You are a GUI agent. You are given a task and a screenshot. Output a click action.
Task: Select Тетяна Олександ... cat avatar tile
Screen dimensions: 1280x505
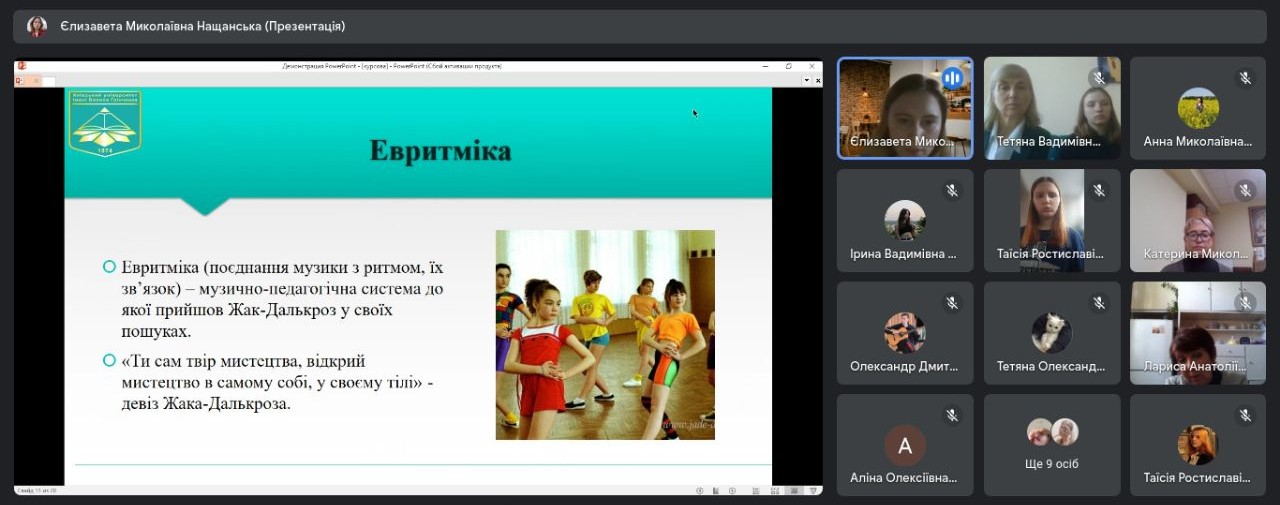(x=1052, y=332)
